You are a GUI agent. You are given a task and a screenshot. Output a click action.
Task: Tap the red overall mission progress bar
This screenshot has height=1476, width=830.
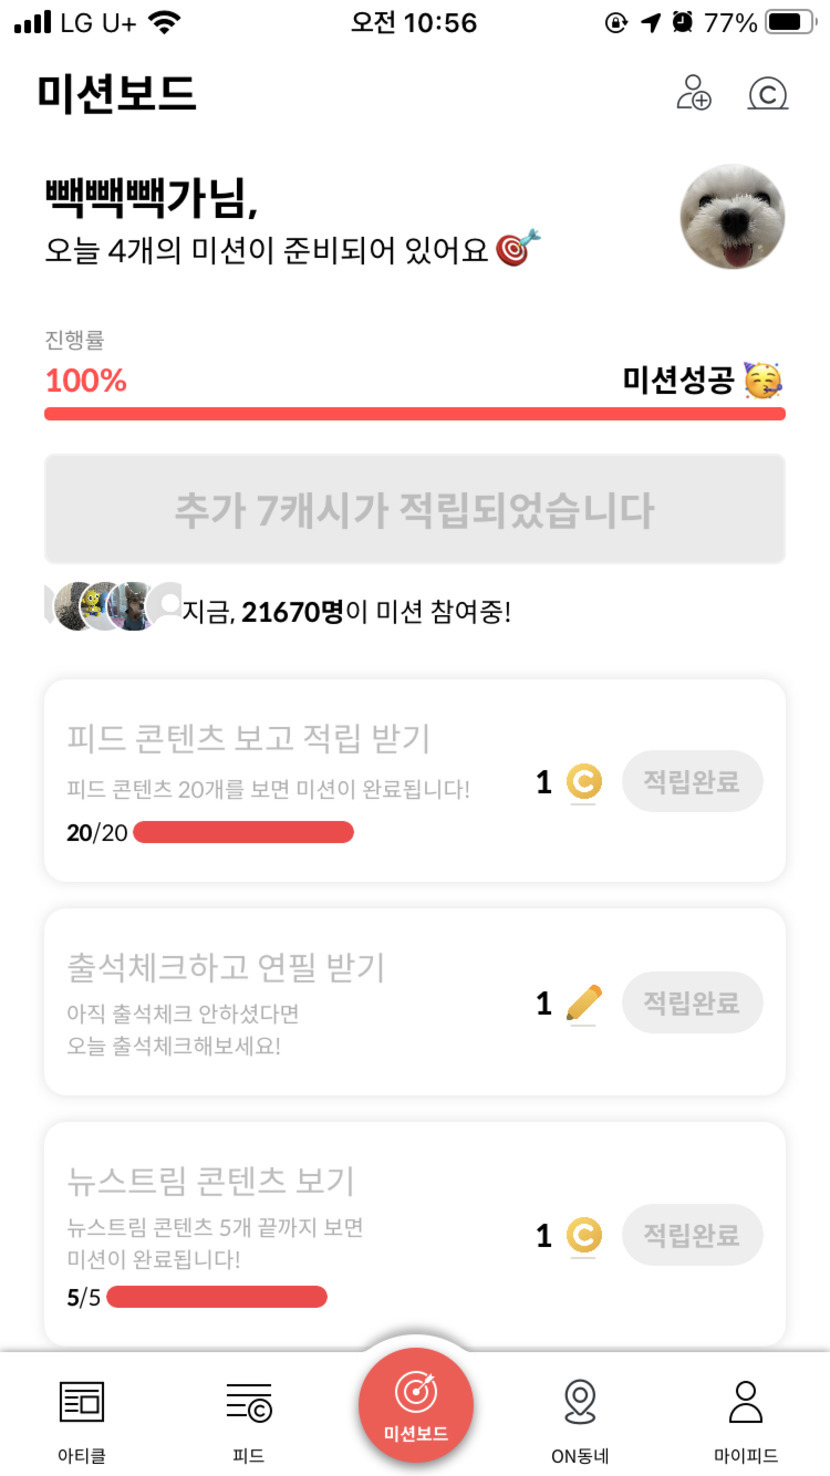pyautogui.click(x=414, y=414)
